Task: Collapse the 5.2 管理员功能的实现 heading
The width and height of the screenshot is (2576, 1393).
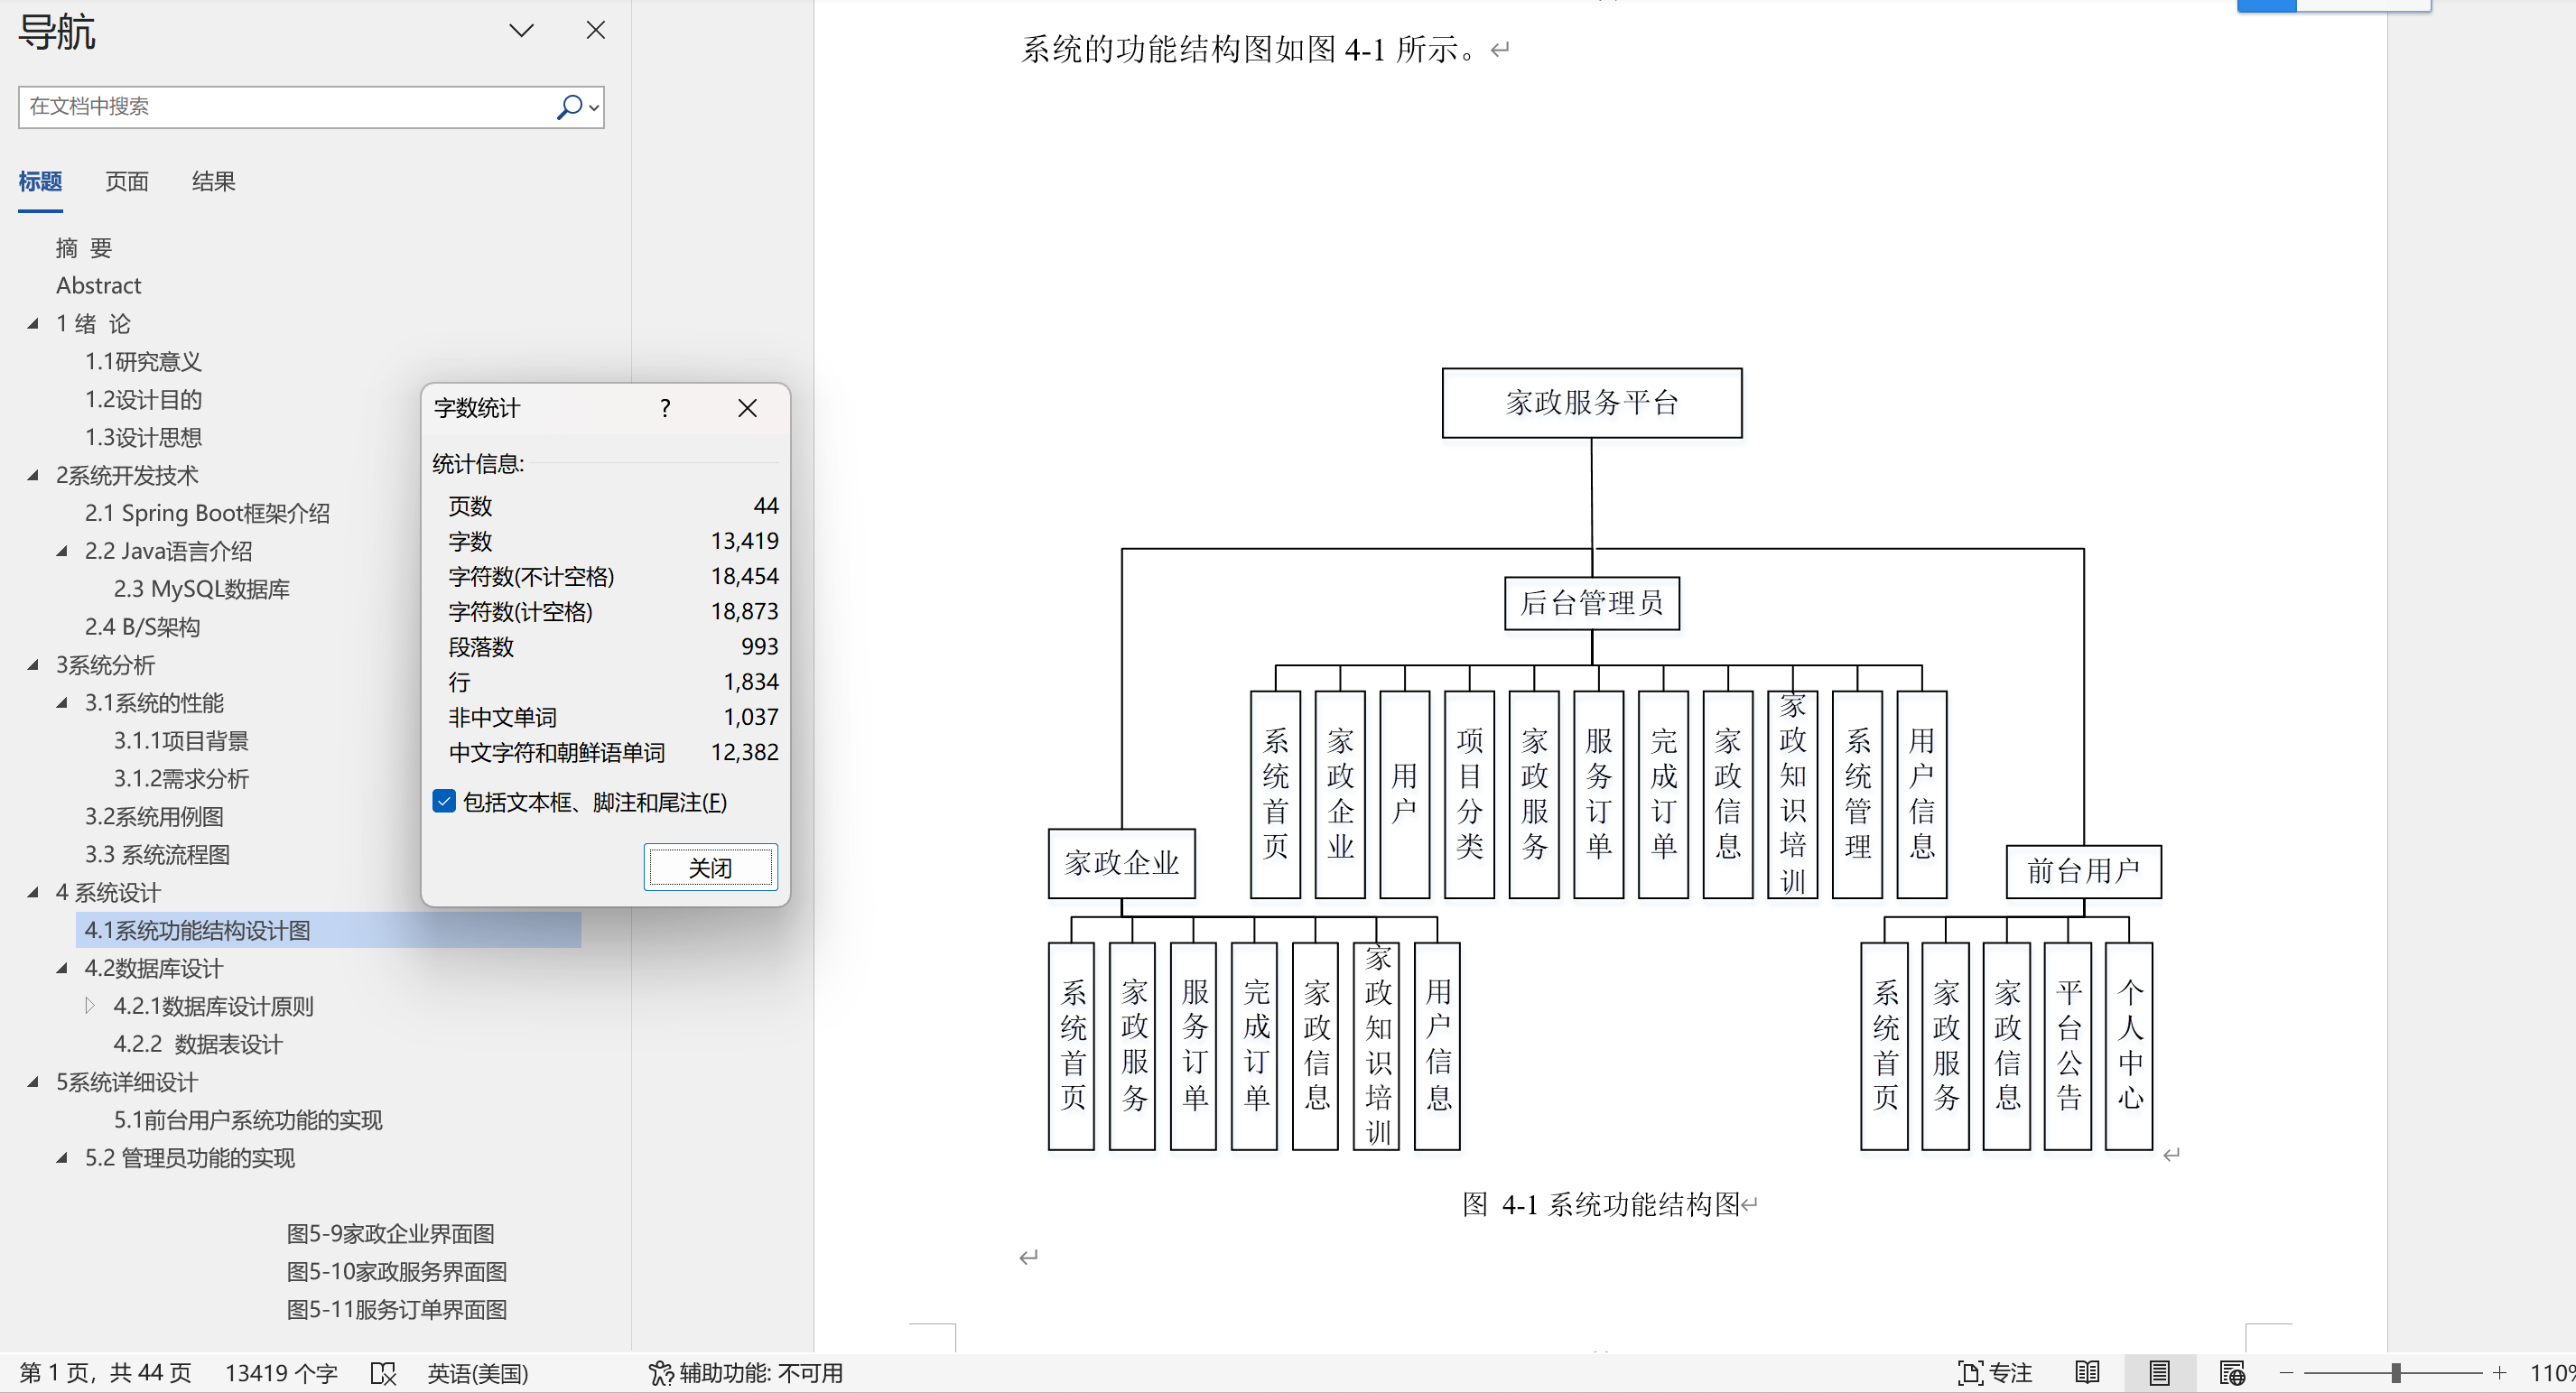Action: coord(62,1158)
